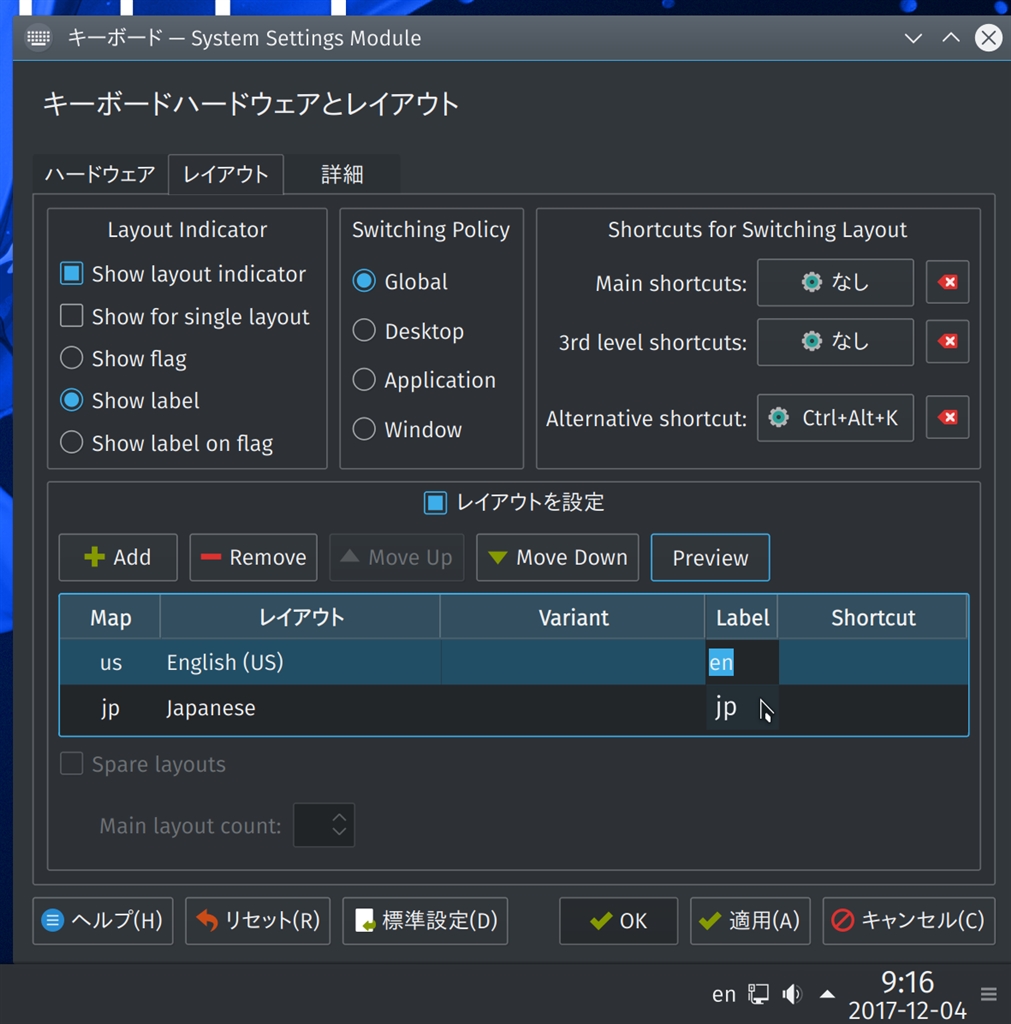This screenshot has height=1024, width=1011.
Task: Click the keyboard icon in title bar
Action: pyautogui.click(x=38, y=38)
